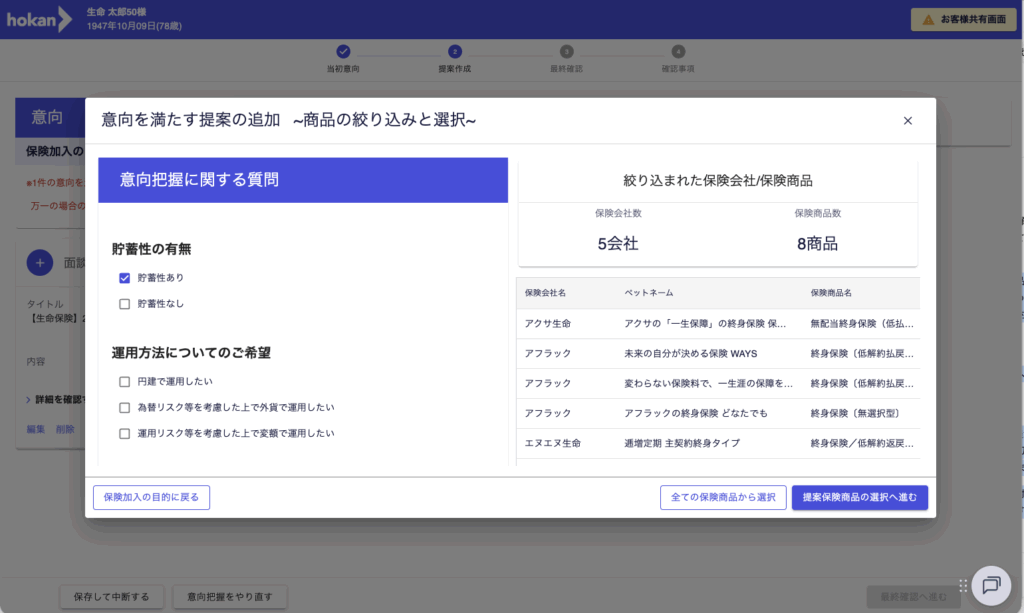
Task: Open the chat support widget icon
Action: pos(990,584)
